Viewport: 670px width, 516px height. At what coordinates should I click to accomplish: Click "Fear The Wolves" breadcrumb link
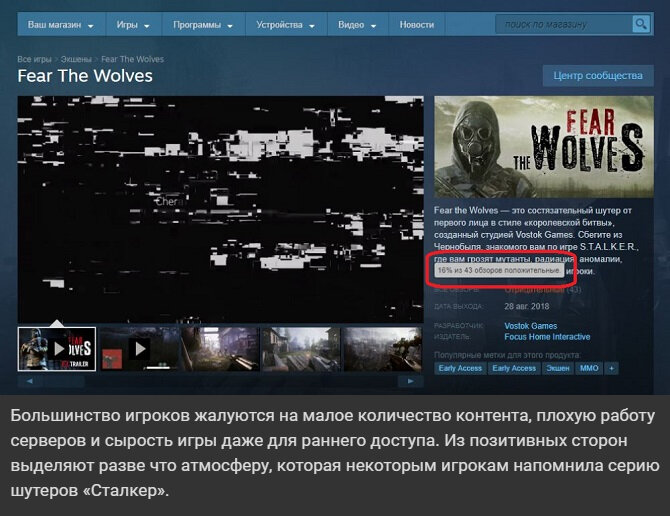click(132, 59)
